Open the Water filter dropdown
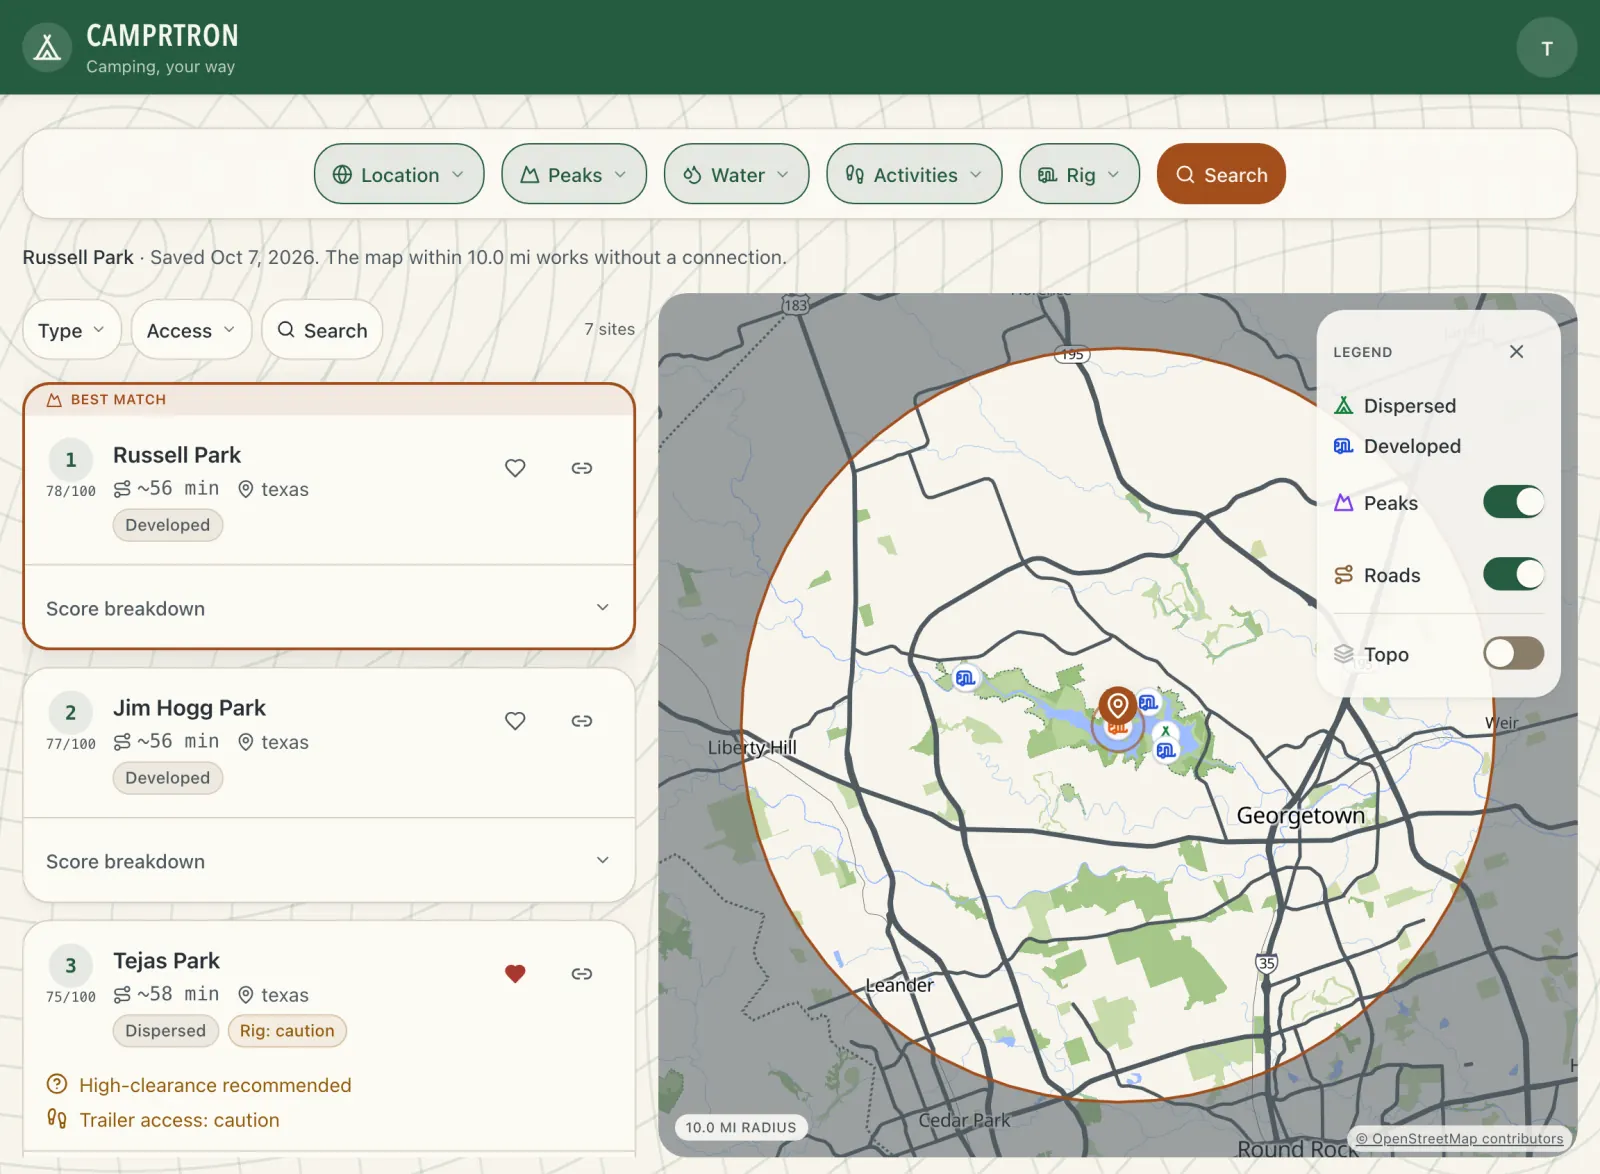The width and height of the screenshot is (1600, 1174). coord(736,174)
